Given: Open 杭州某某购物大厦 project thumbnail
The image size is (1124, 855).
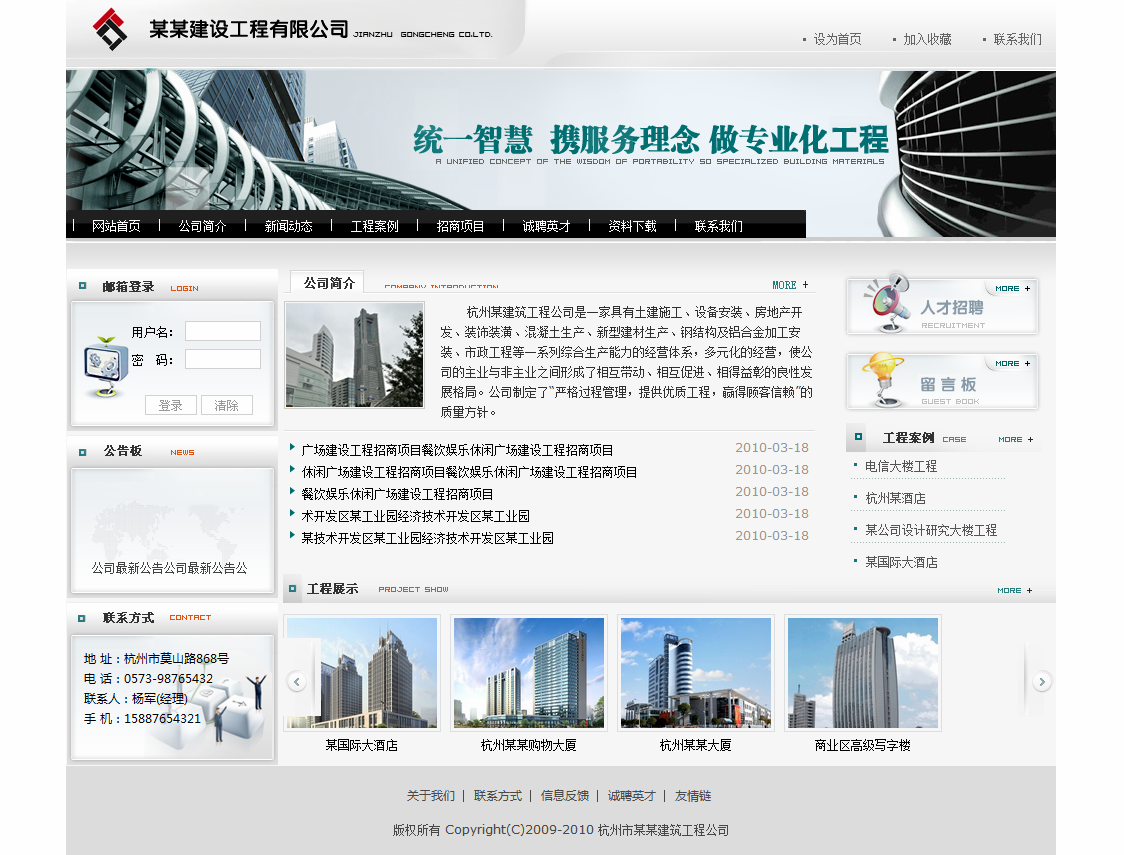Looking at the screenshot, I should pos(529,673).
